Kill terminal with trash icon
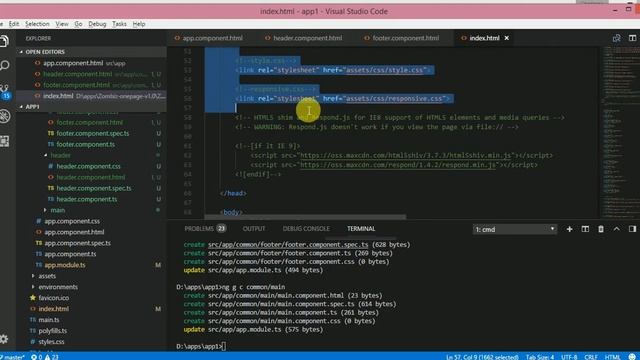 tap(601, 229)
